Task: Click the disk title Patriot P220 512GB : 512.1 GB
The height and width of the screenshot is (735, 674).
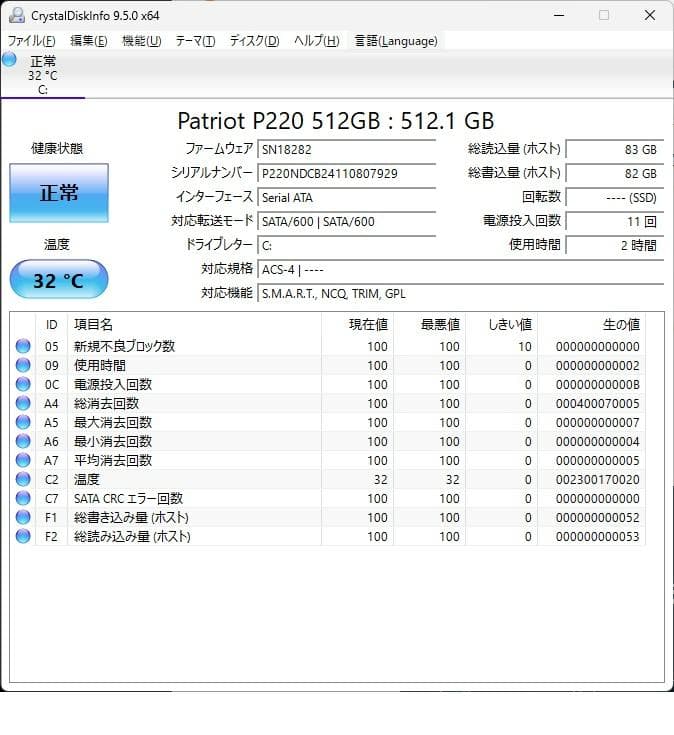Action: click(336, 121)
